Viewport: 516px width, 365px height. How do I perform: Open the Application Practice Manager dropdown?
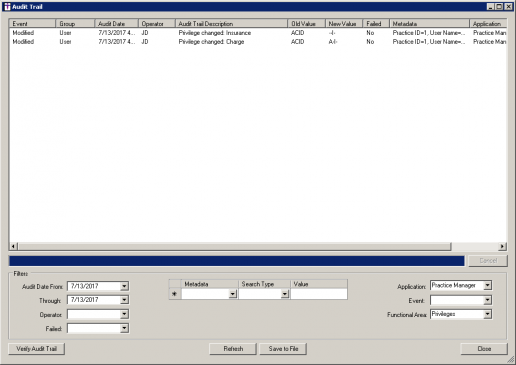coord(487,285)
